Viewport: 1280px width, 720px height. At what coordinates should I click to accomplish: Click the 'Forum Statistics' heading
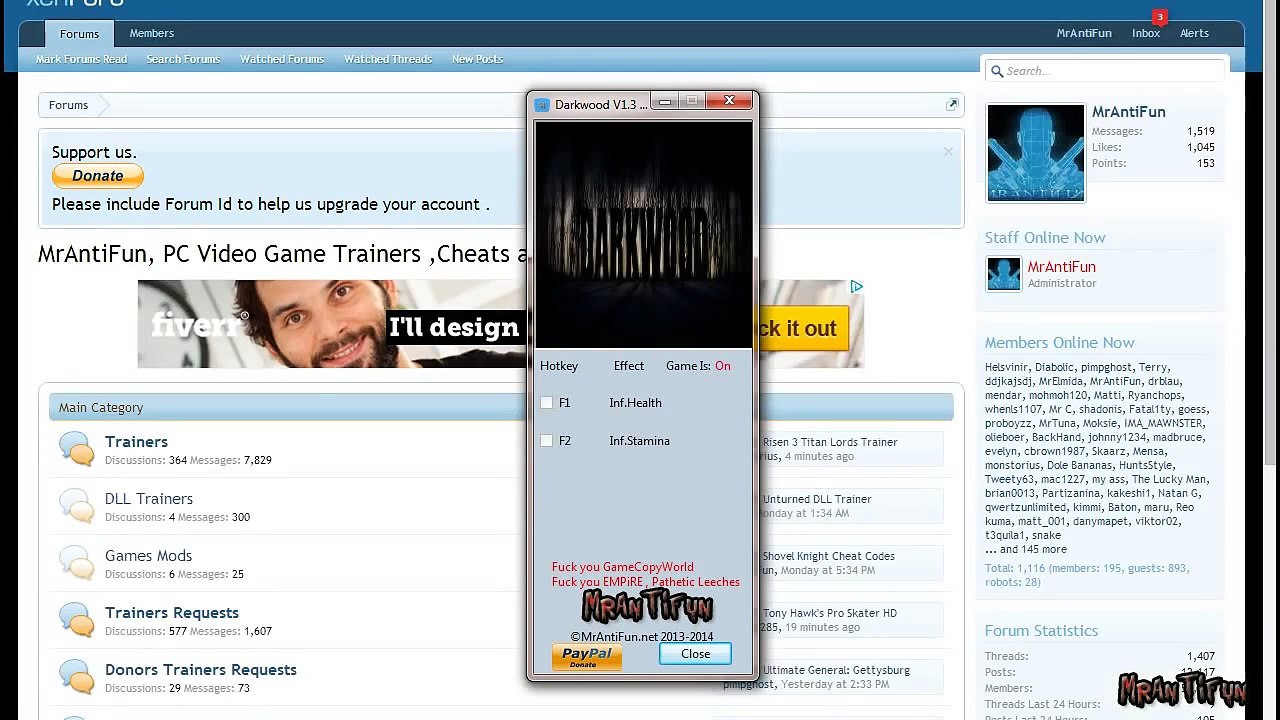[1041, 631]
